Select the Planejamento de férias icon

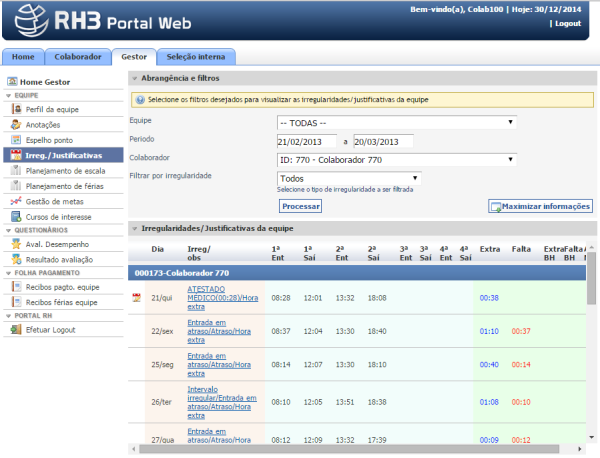pyautogui.click(x=16, y=186)
